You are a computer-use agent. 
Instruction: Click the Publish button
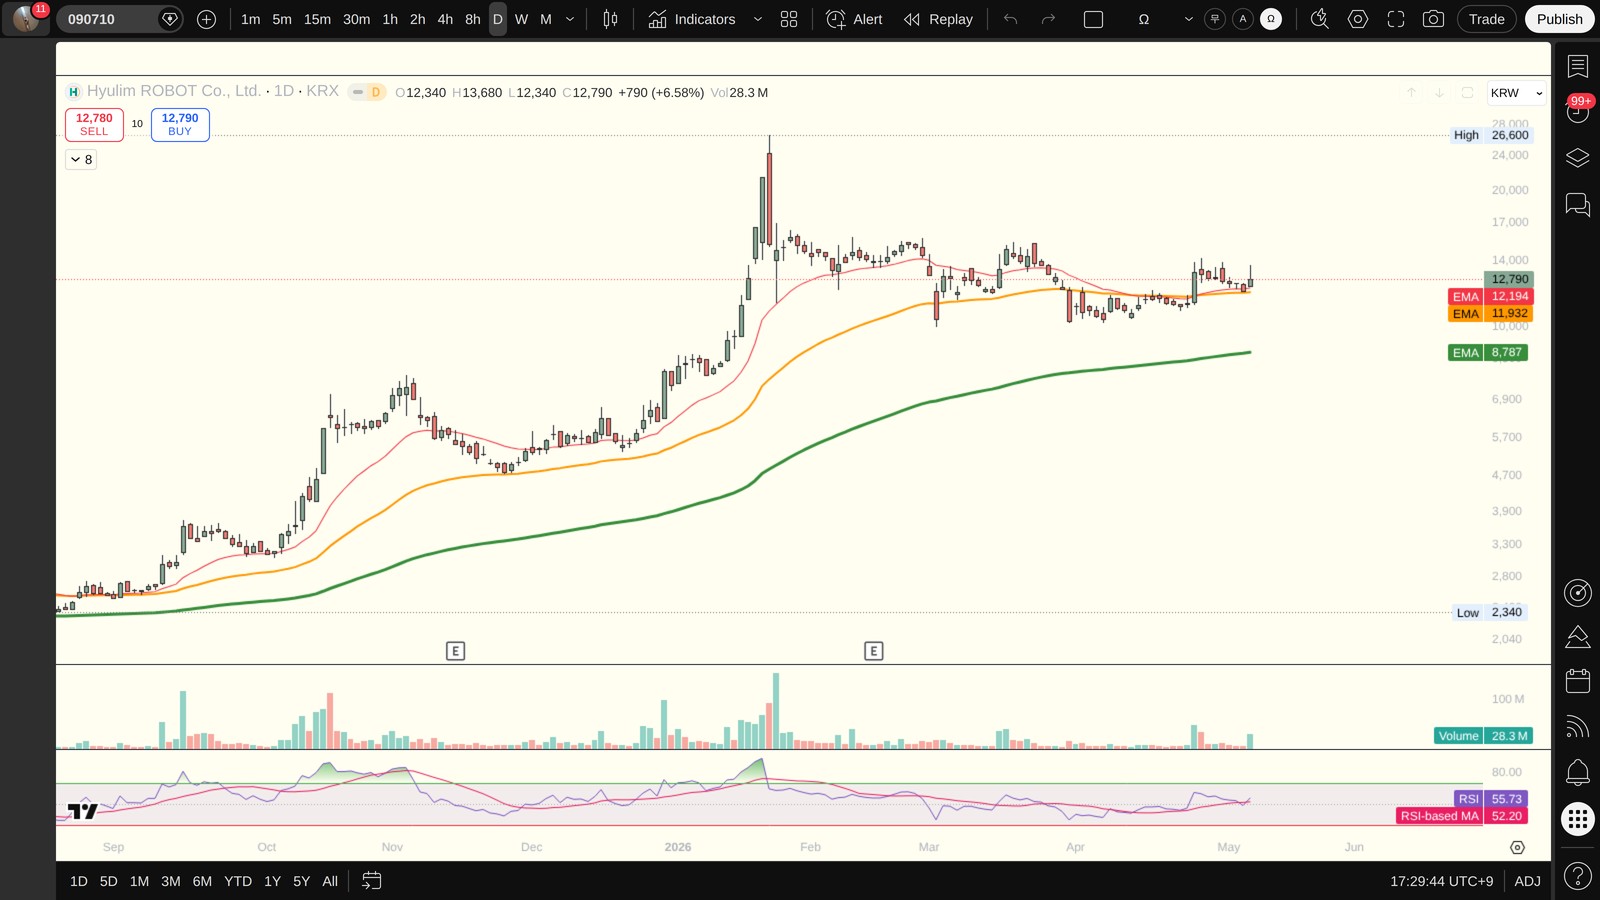pos(1559,19)
